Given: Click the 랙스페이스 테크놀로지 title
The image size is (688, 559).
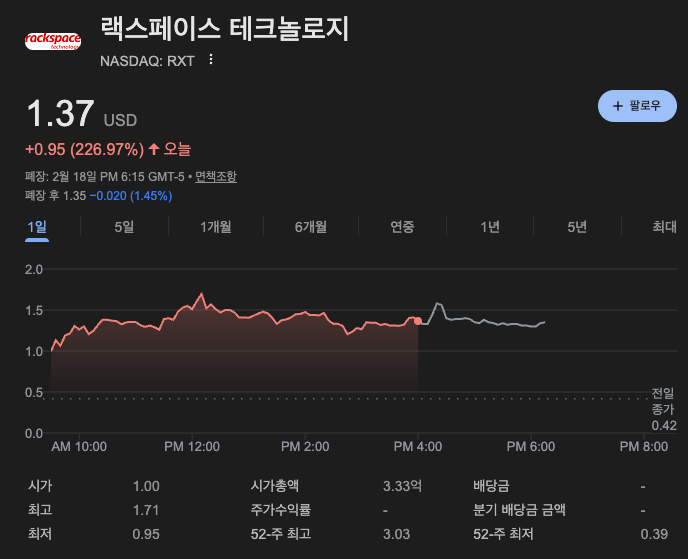Looking at the screenshot, I should pyautogui.click(x=225, y=29).
